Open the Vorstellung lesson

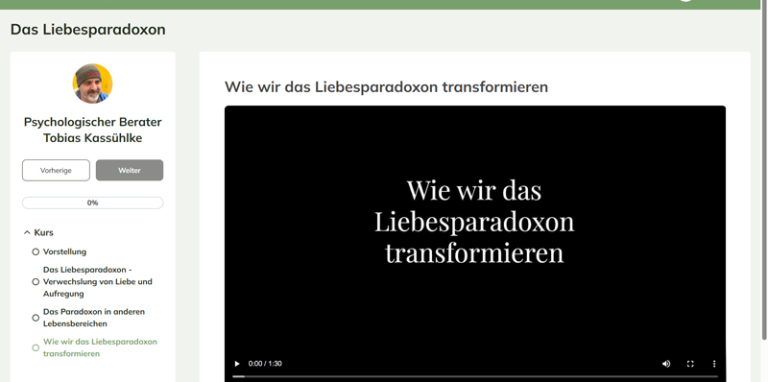pos(65,252)
